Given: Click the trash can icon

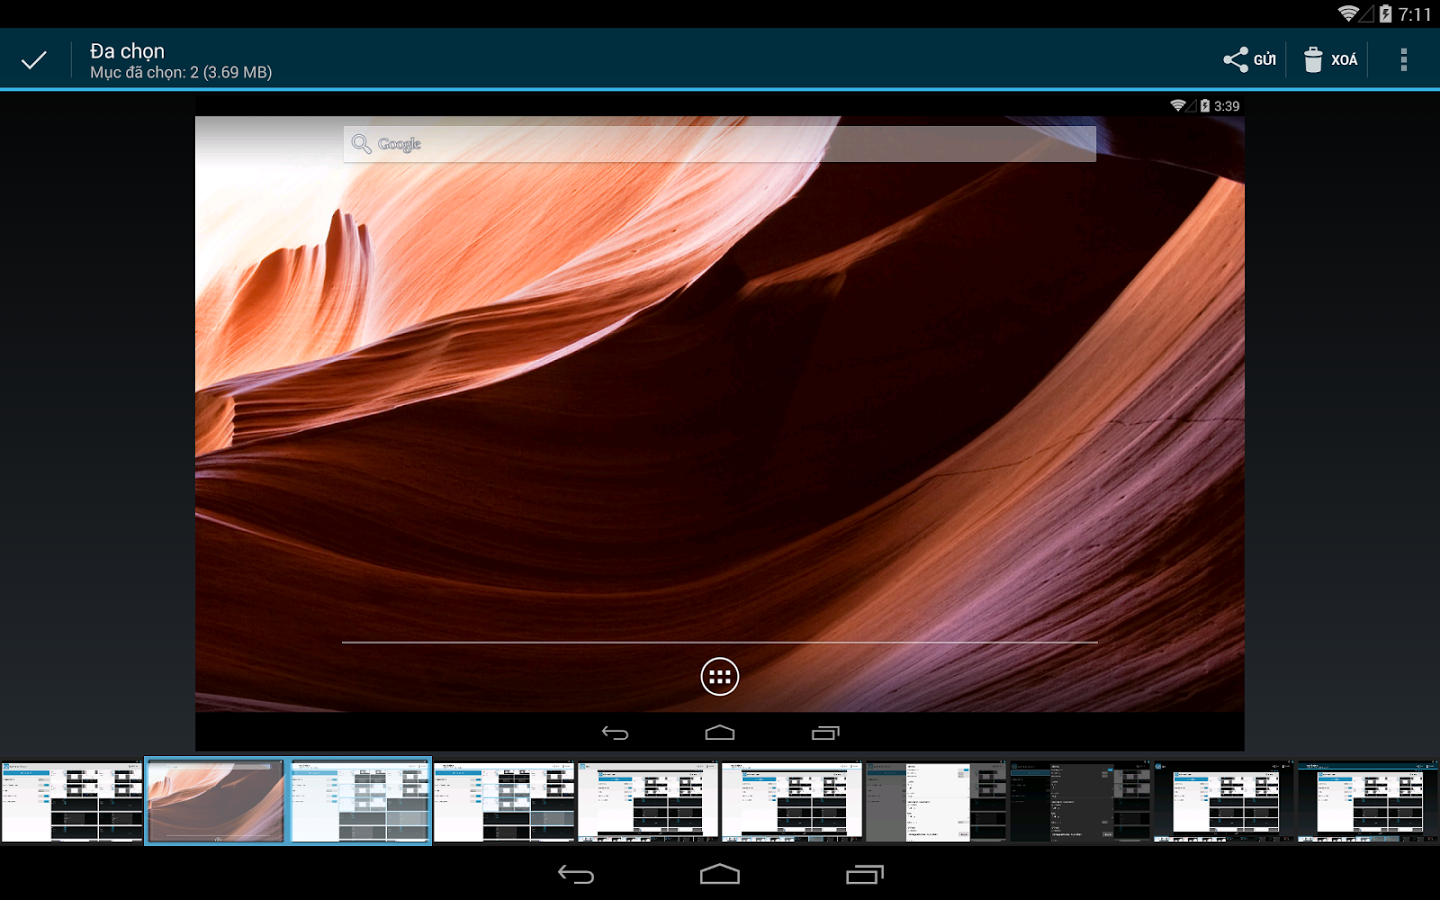Looking at the screenshot, I should (1313, 60).
